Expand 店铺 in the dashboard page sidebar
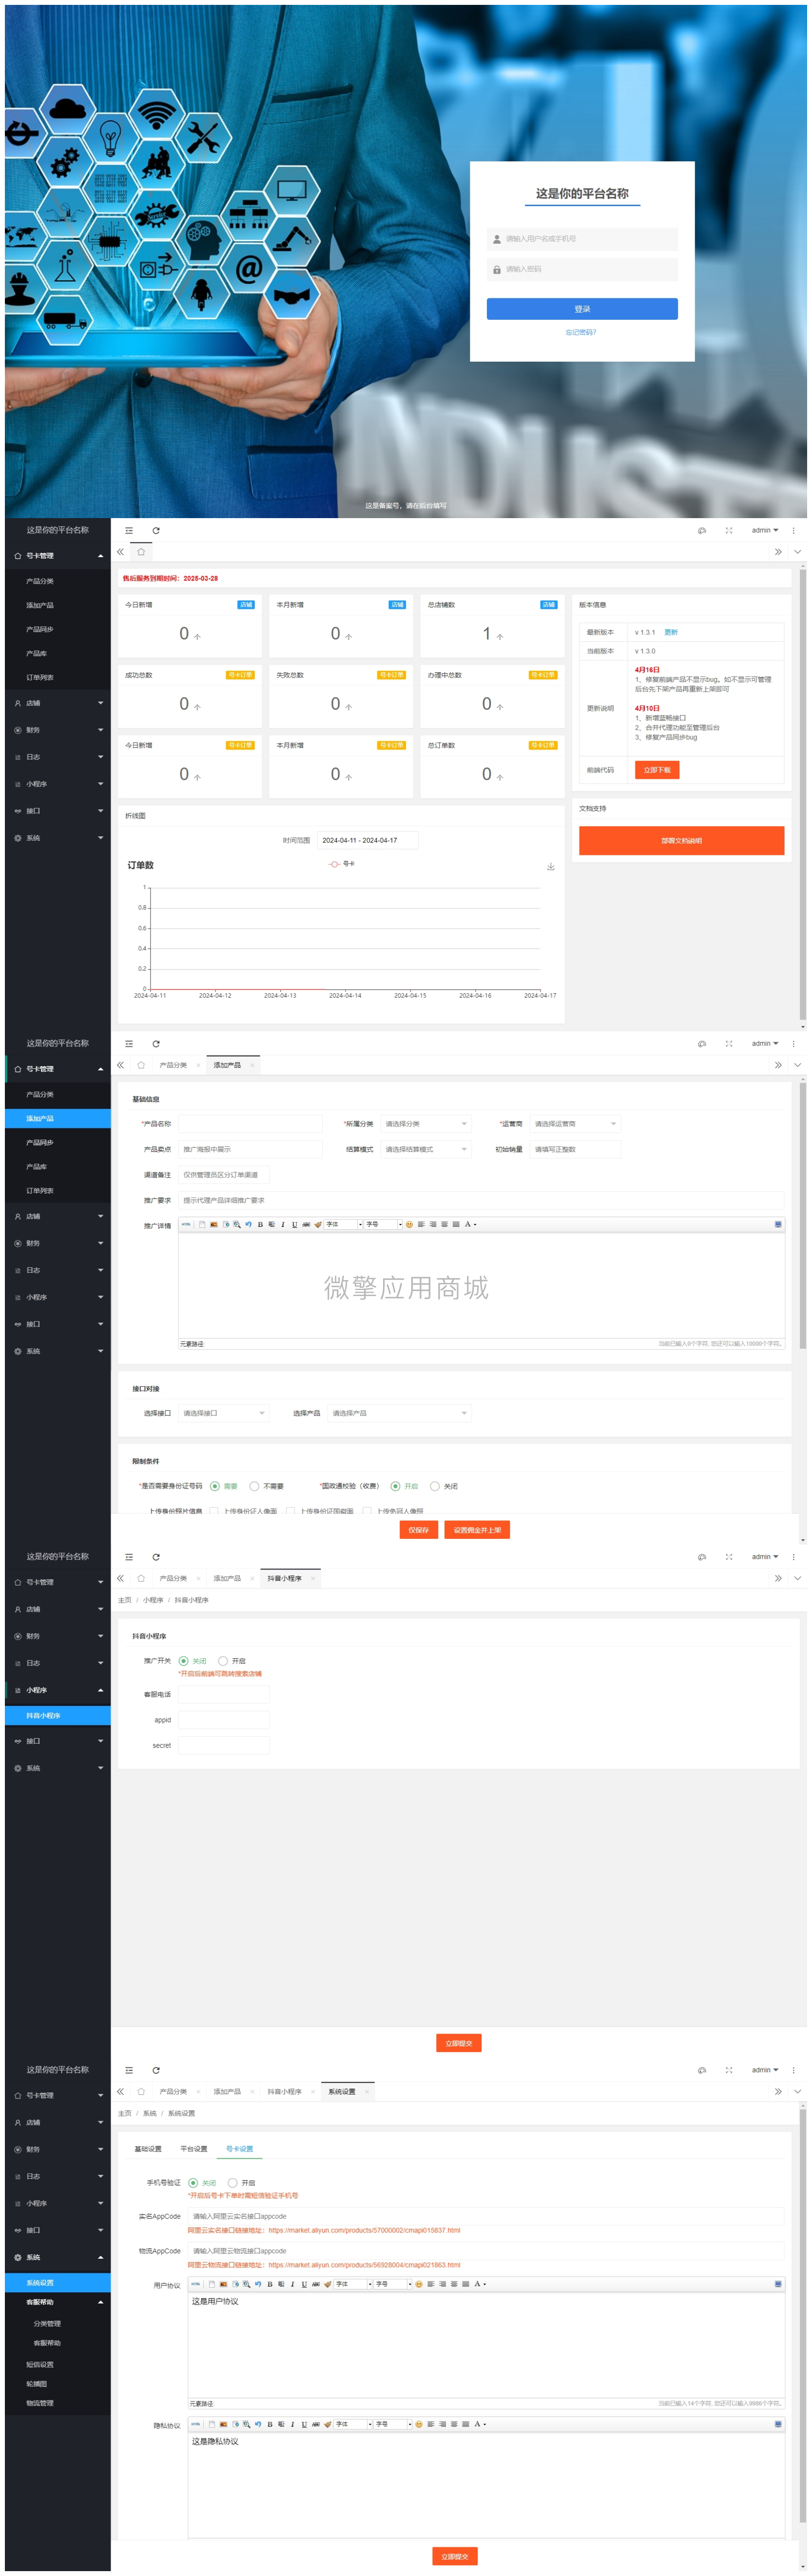 coord(58,703)
